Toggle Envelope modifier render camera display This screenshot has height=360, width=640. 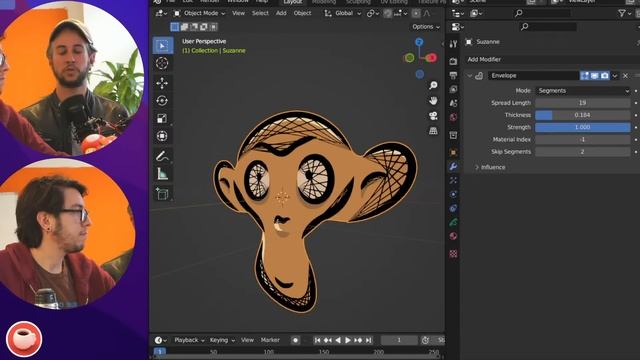pos(604,76)
